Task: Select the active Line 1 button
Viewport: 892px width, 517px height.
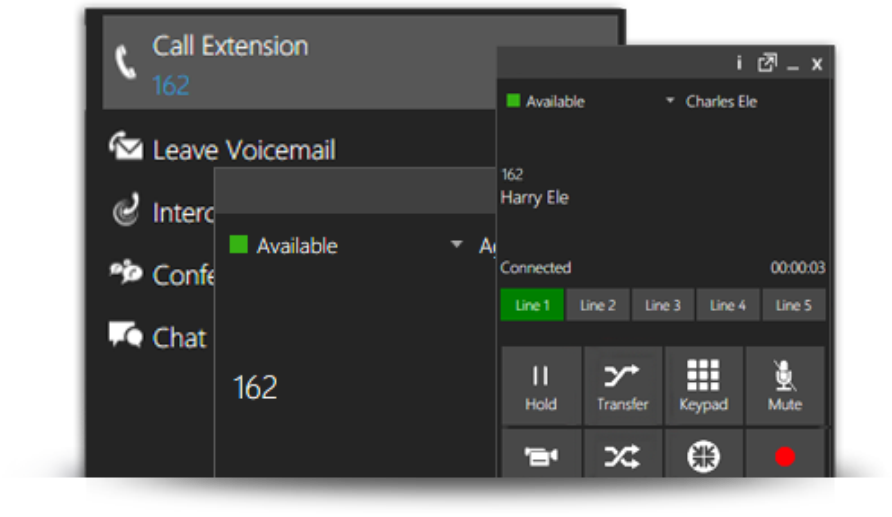Action: pyautogui.click(x=532, y=305)
